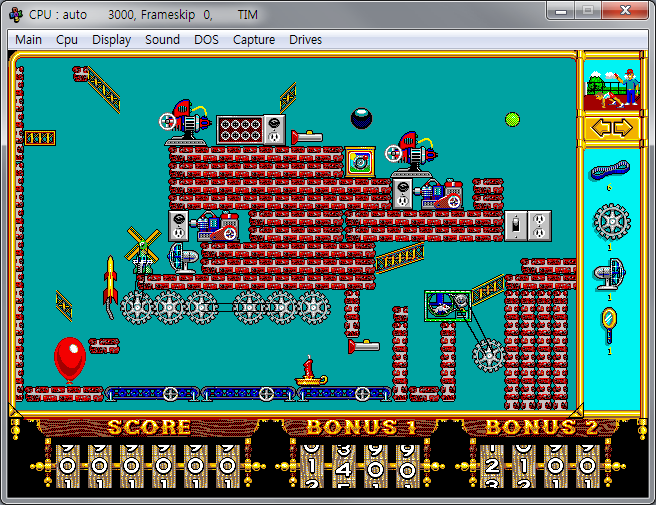Open the Cpu menu
Viewport: 656px width, 505px height.
tap(67, 40)
